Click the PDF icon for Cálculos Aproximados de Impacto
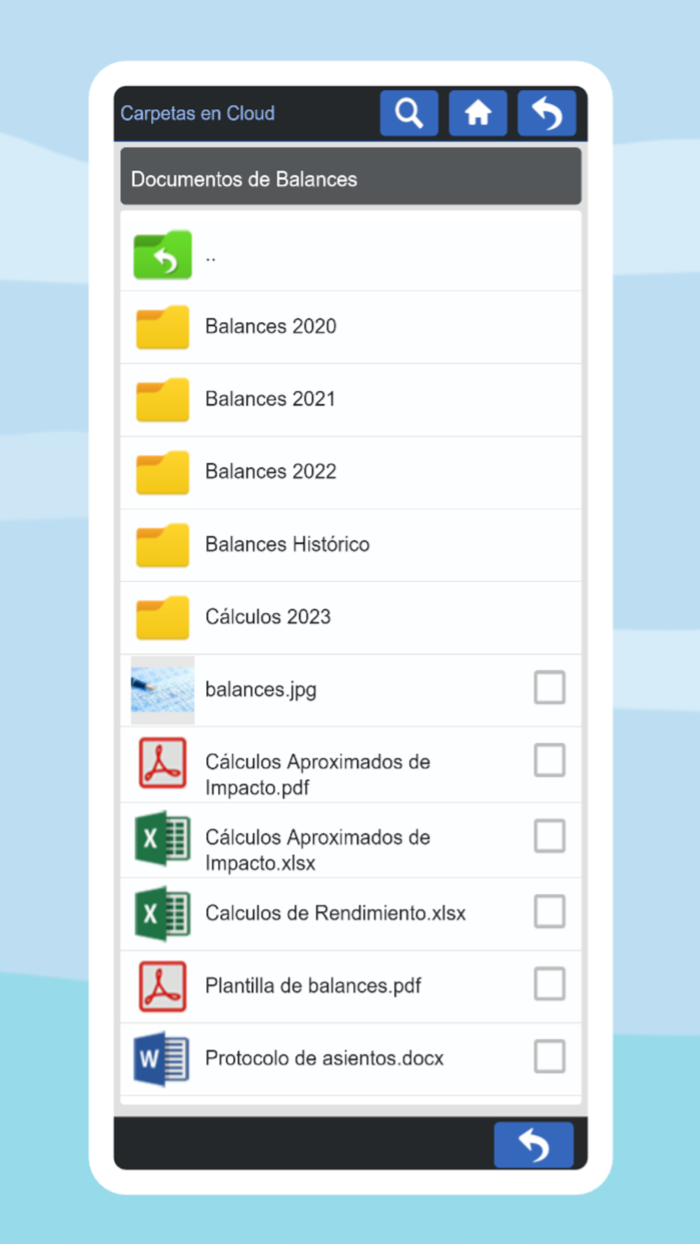 pyautogui.click(x=161, y=762)
